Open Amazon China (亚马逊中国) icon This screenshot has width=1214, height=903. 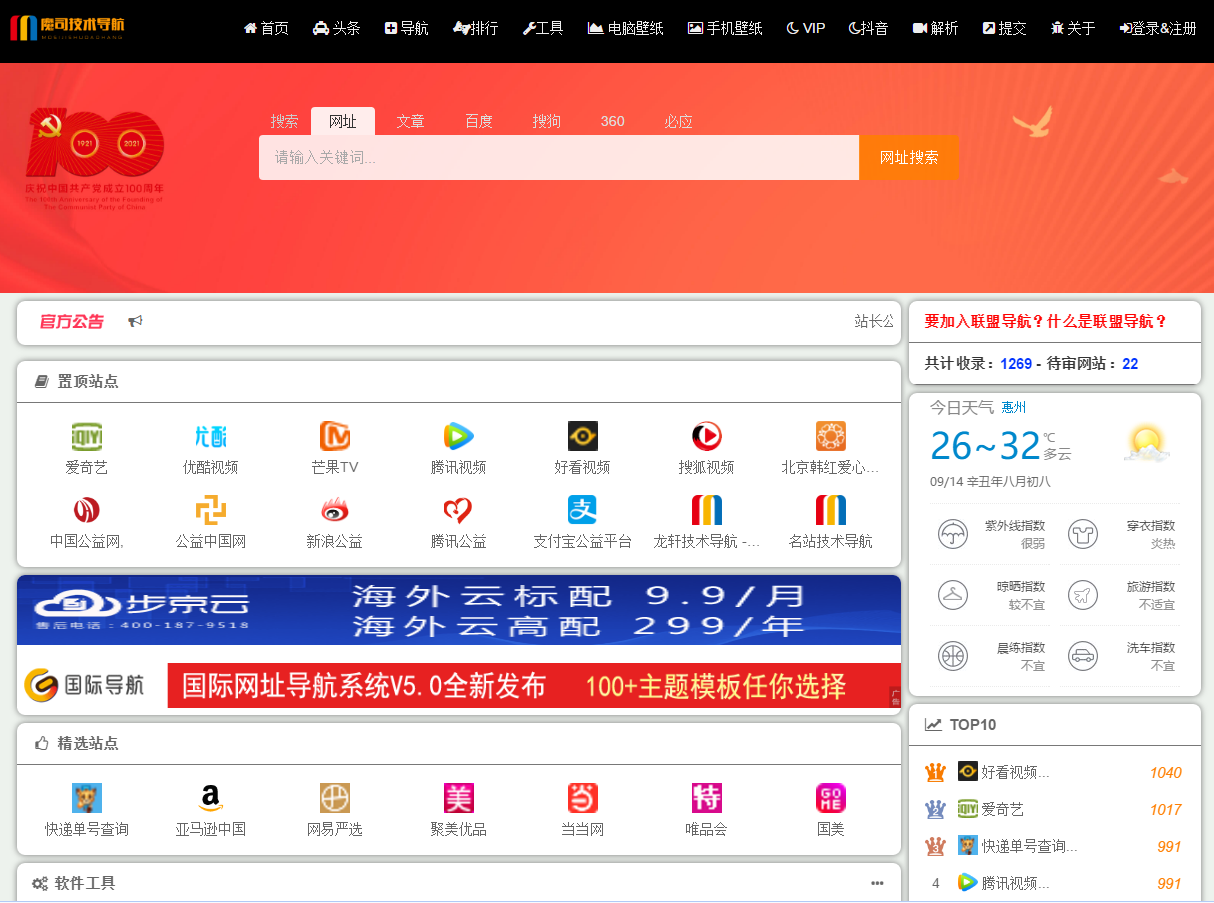tap(210, 798)
